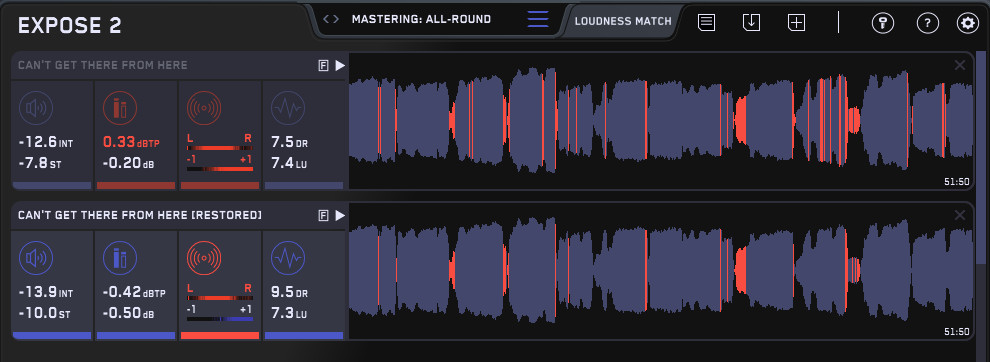This screenshot has width=990, height=362.
Task: Open the notes list icon in top toolbar
Action: 706,23
